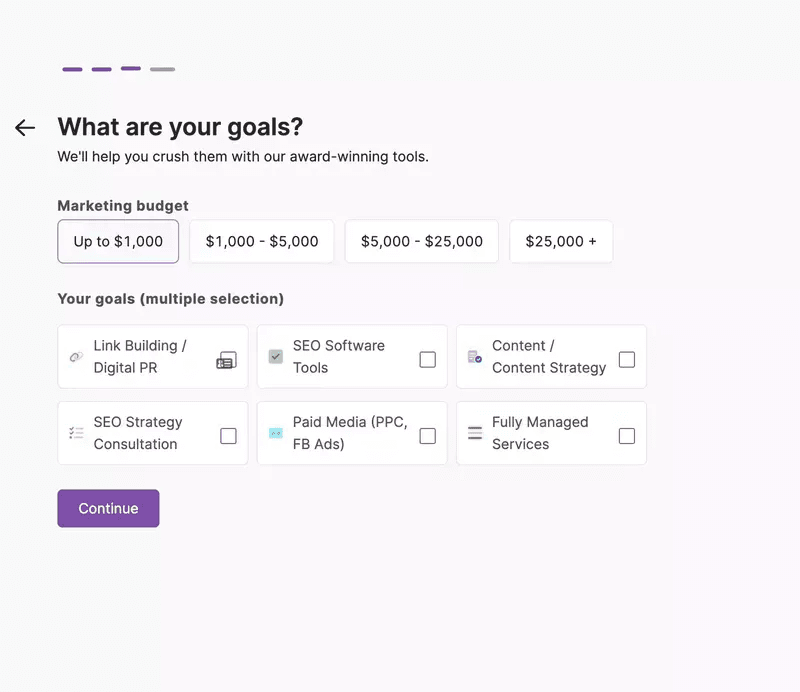Click the back arrow beside the heading
Viewport: 800px width, 692px height.
(24, 127)
